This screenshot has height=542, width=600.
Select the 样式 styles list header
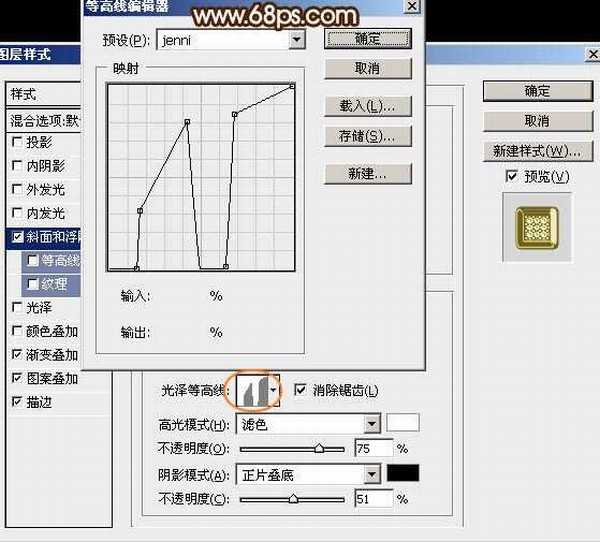click(x=44, y=94)
